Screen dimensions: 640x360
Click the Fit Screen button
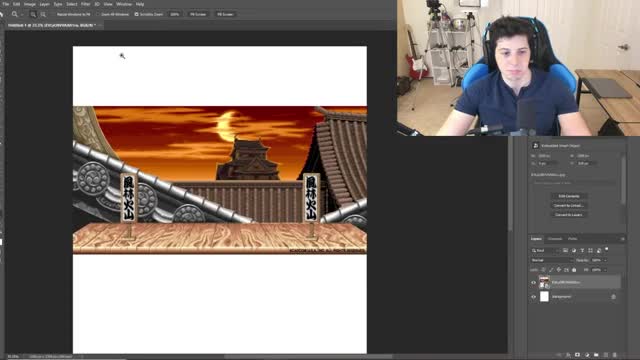pyautogui.click(x=198, y=14)
